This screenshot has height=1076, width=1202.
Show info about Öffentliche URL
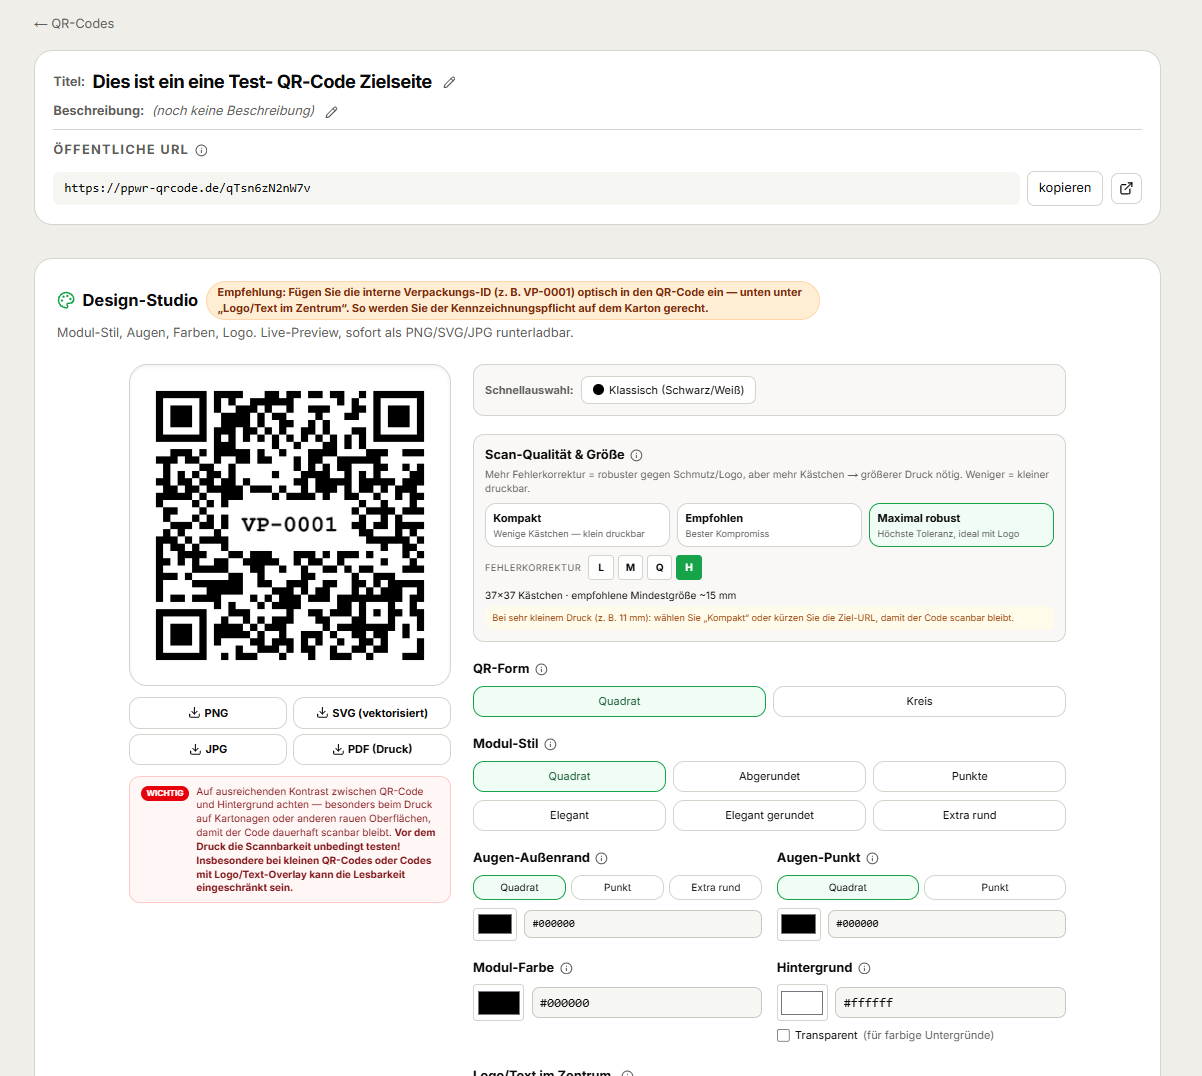click(x=201, y=150)
